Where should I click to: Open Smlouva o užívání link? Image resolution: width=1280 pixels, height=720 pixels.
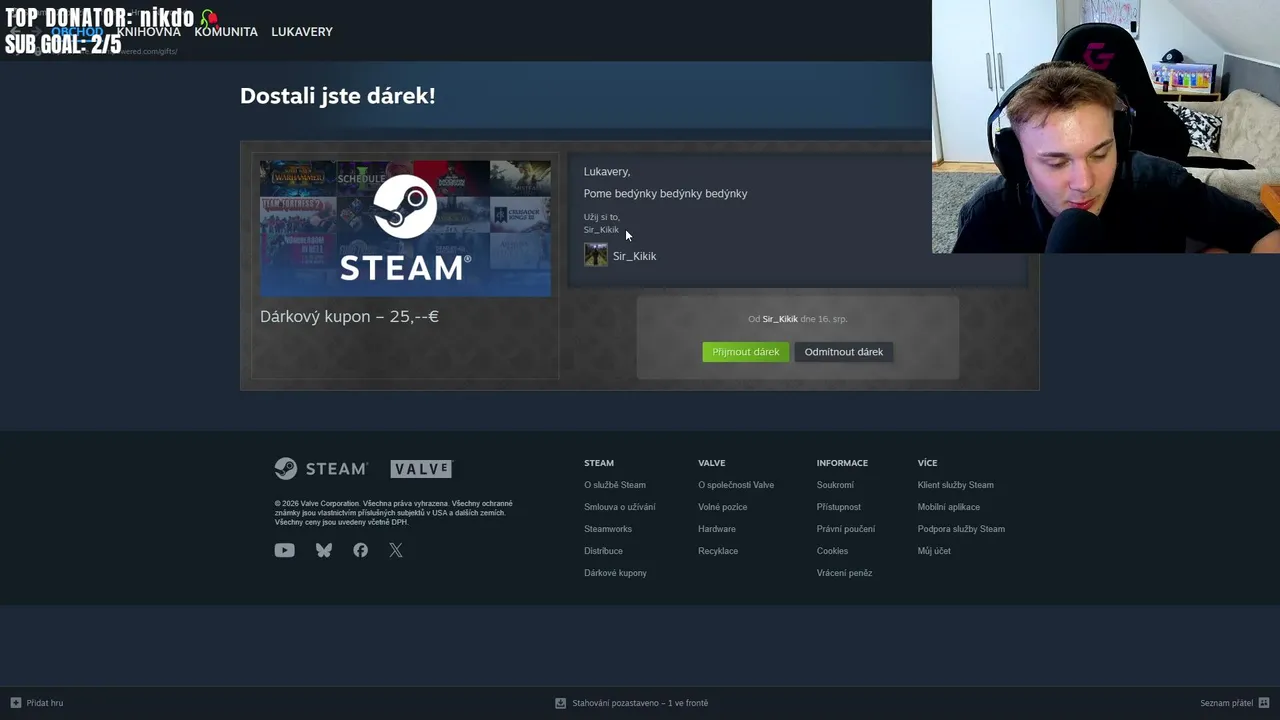[620, 507]
